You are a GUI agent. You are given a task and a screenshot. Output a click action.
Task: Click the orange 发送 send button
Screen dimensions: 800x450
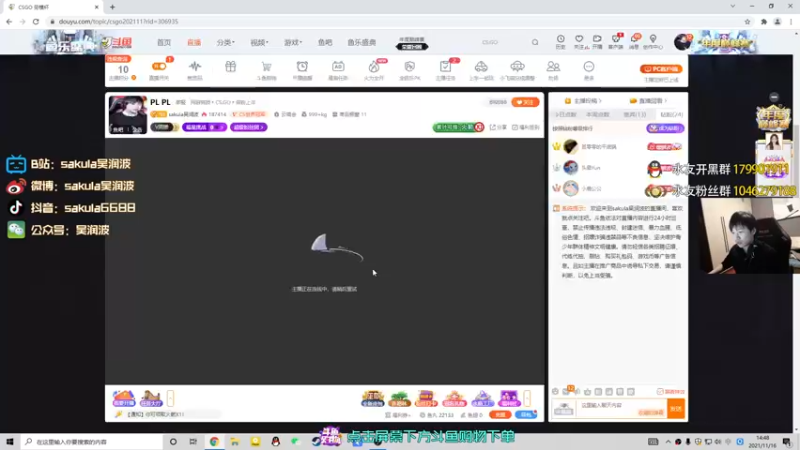pyautogui.click(x=676, y=409)
